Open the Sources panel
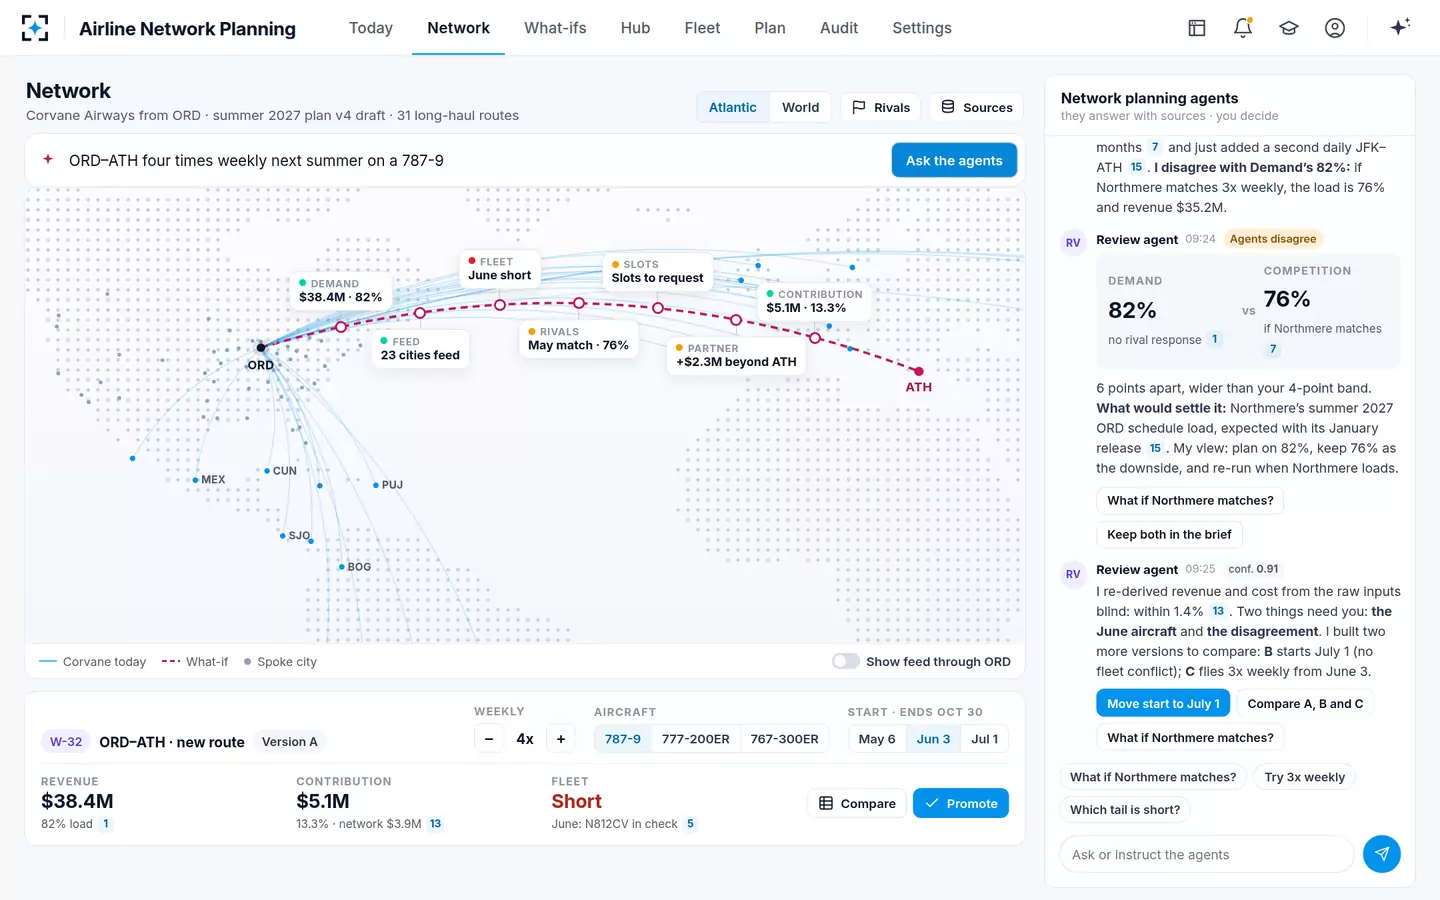Viewport: 1440px width, 900px height. [977, 107]
